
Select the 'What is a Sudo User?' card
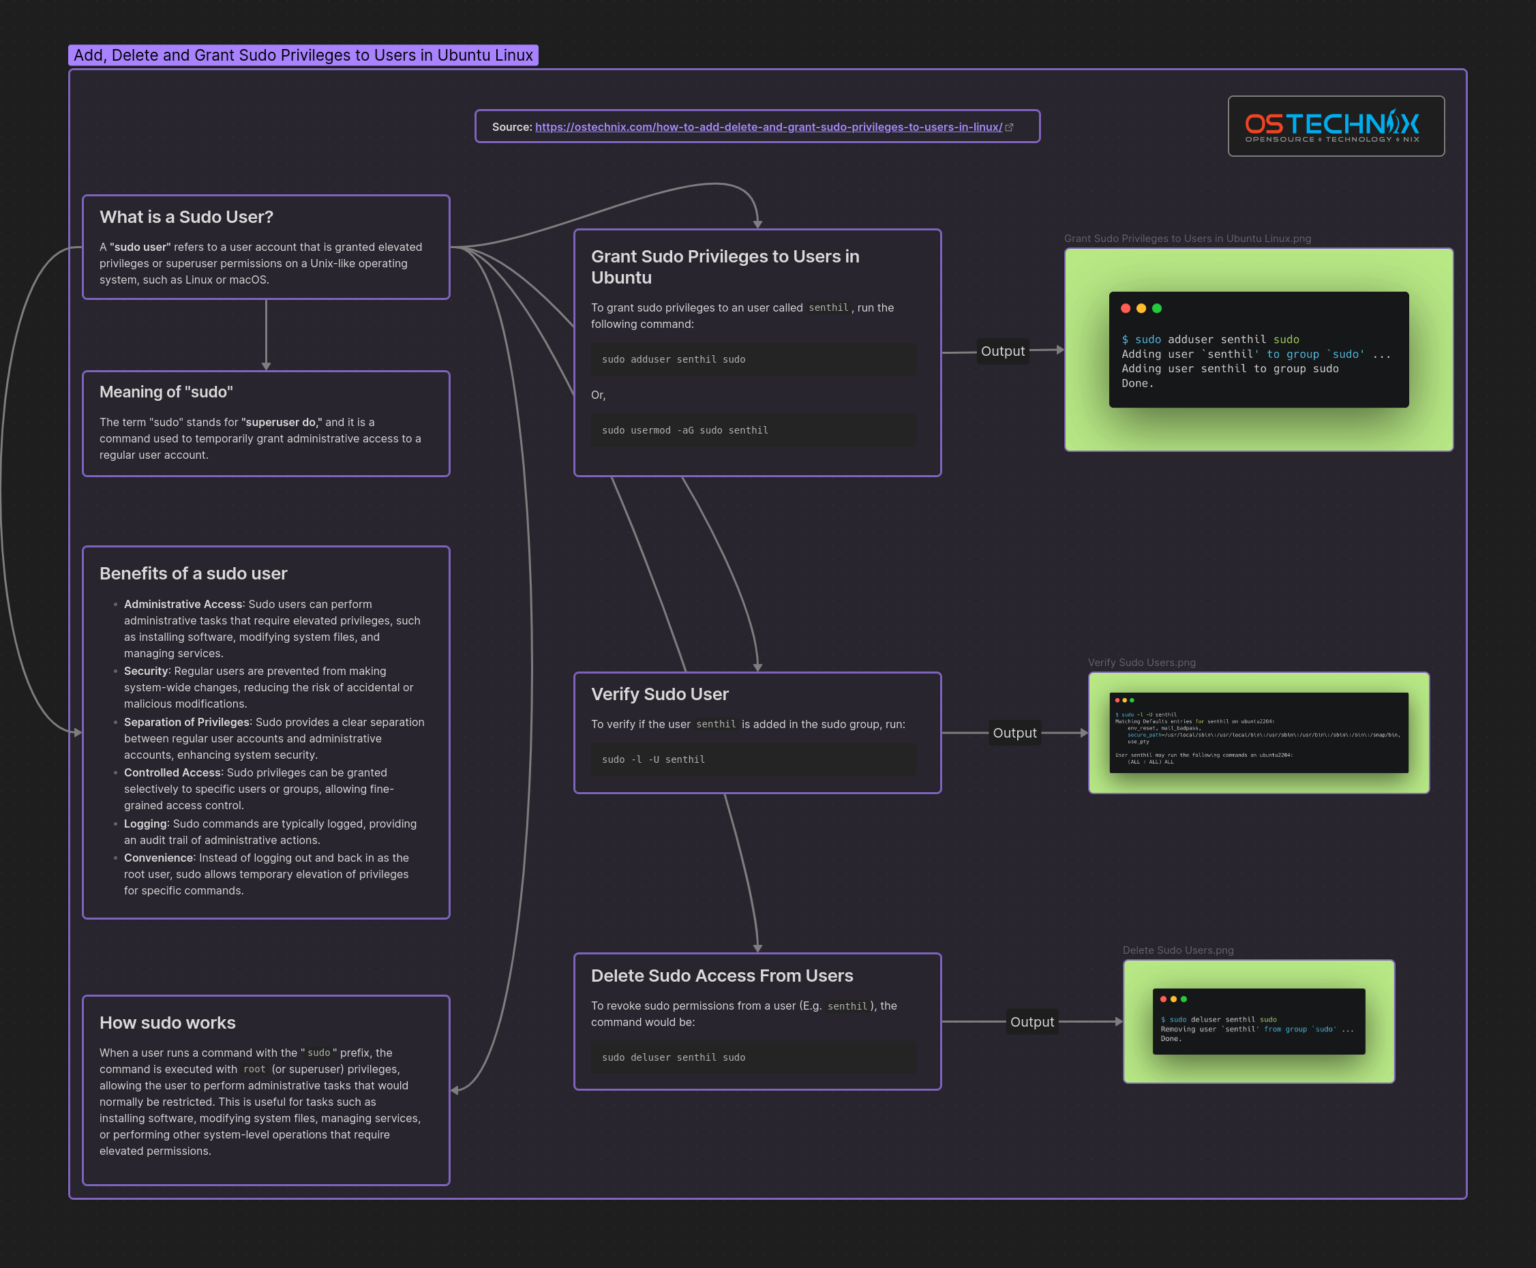[x=186, y=216]
